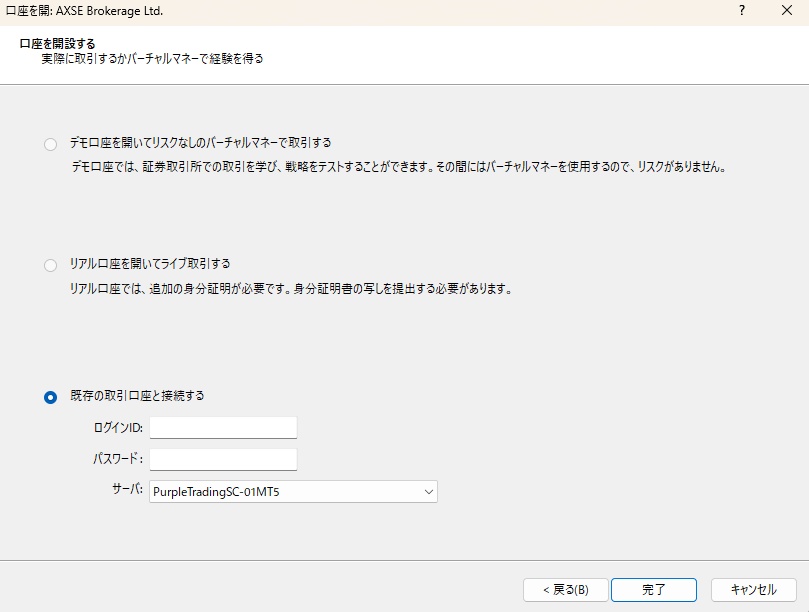Go back with the 戻る(B) button
Screen dimensions: 809x612
pos(563,589)
